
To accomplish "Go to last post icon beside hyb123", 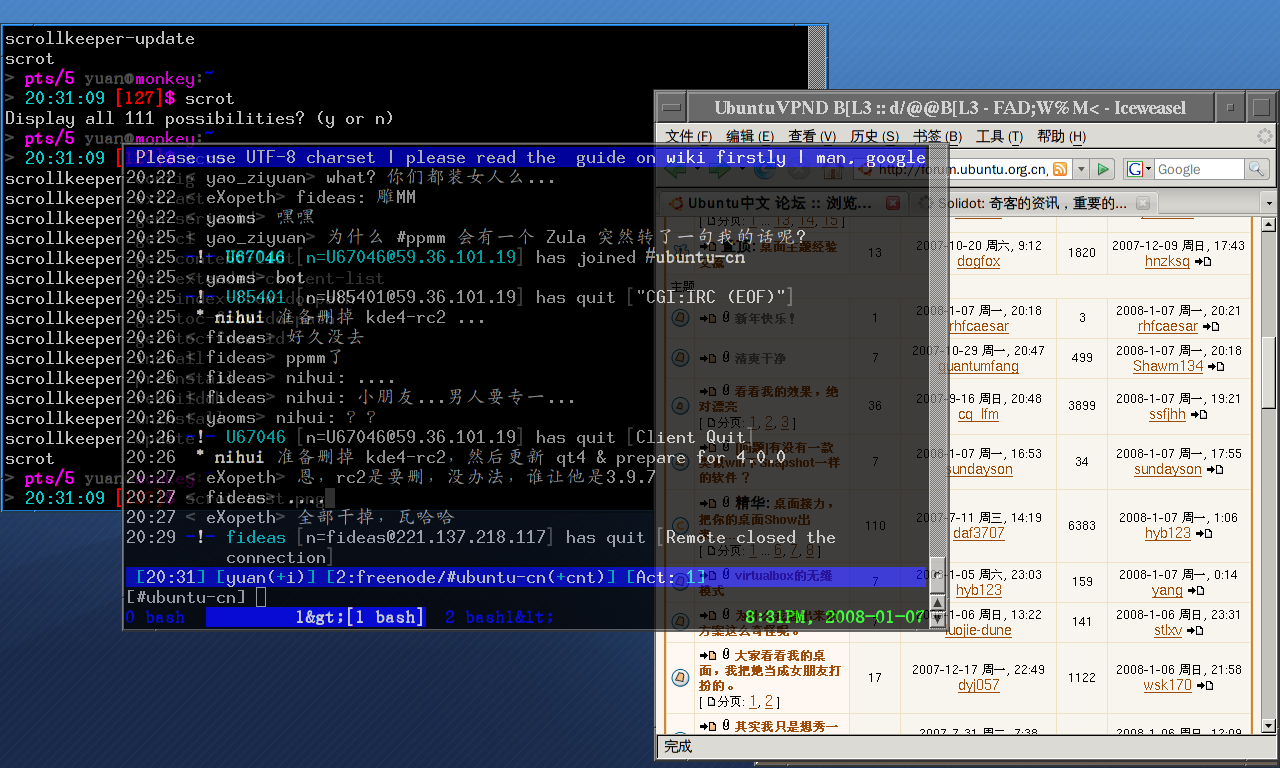I will [x=1203, y=534].
